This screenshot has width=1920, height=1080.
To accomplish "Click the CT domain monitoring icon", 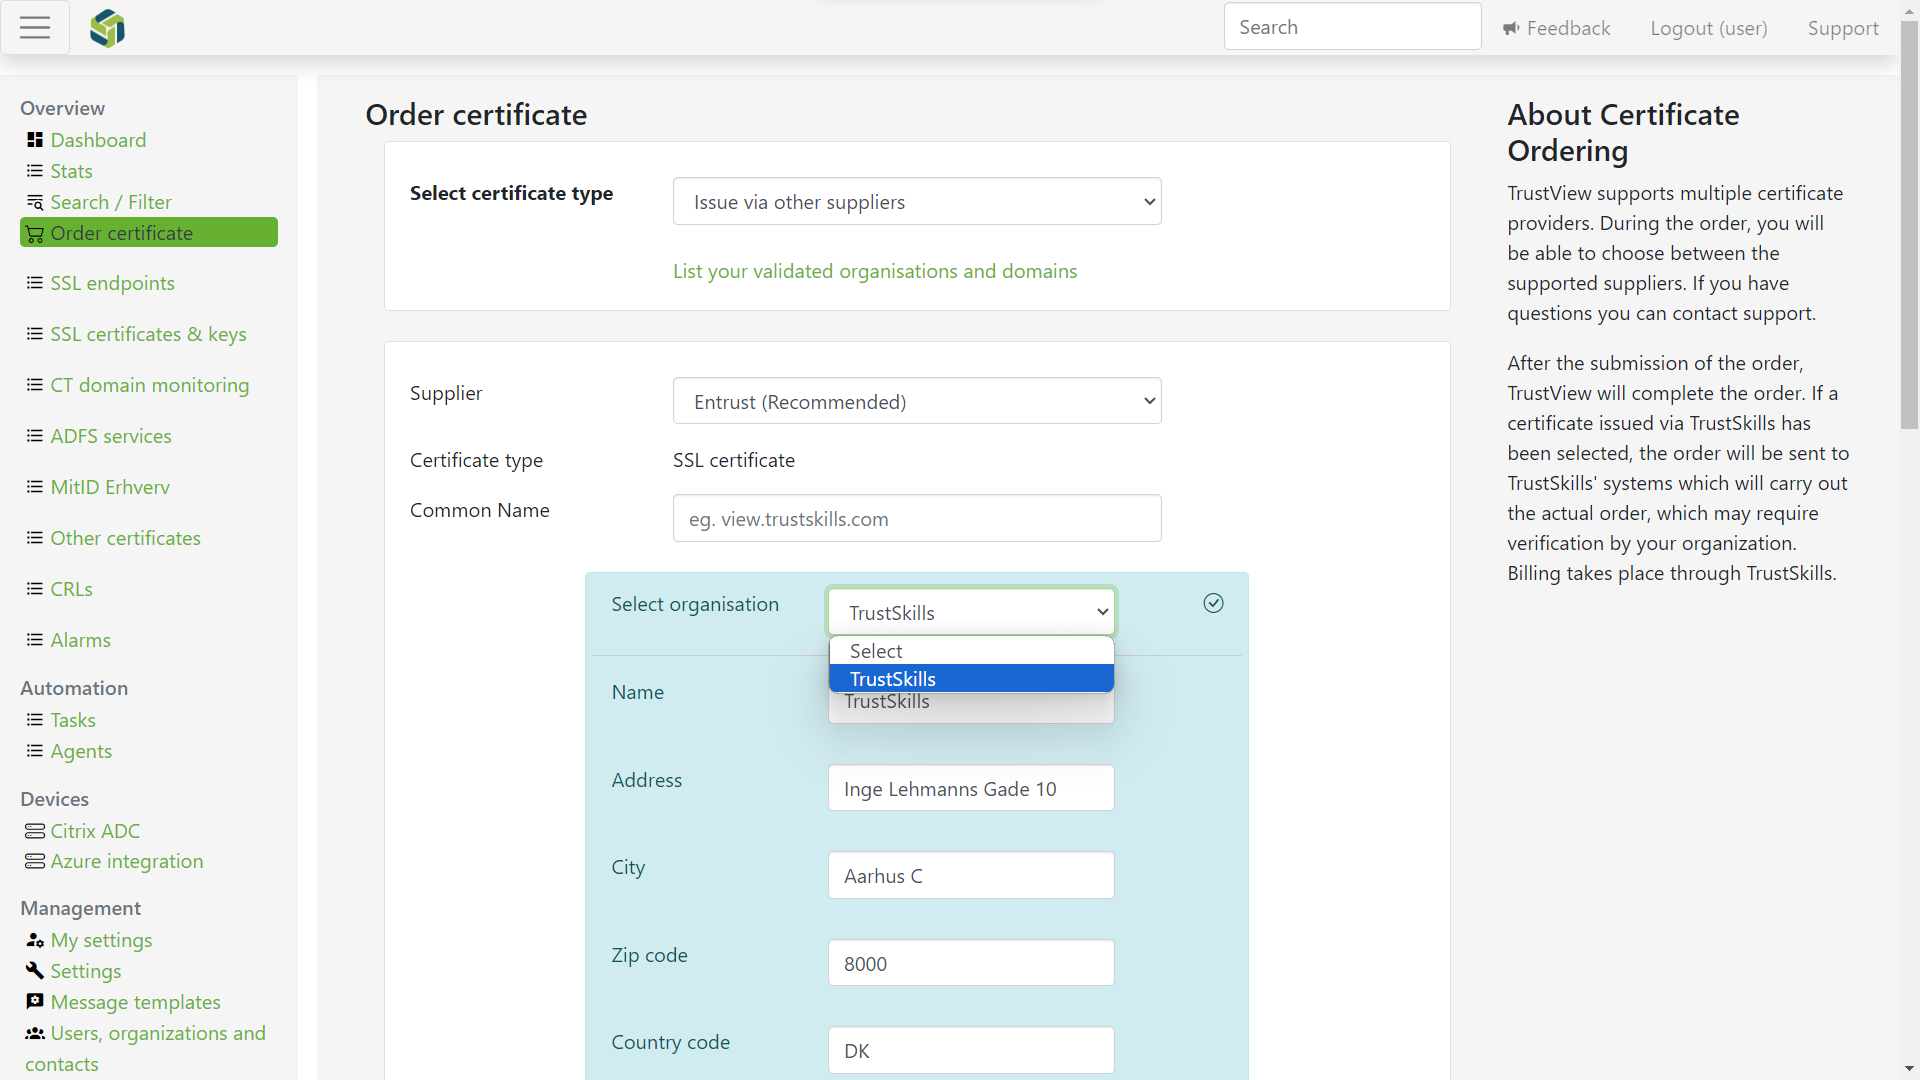I will click(35, 385).
